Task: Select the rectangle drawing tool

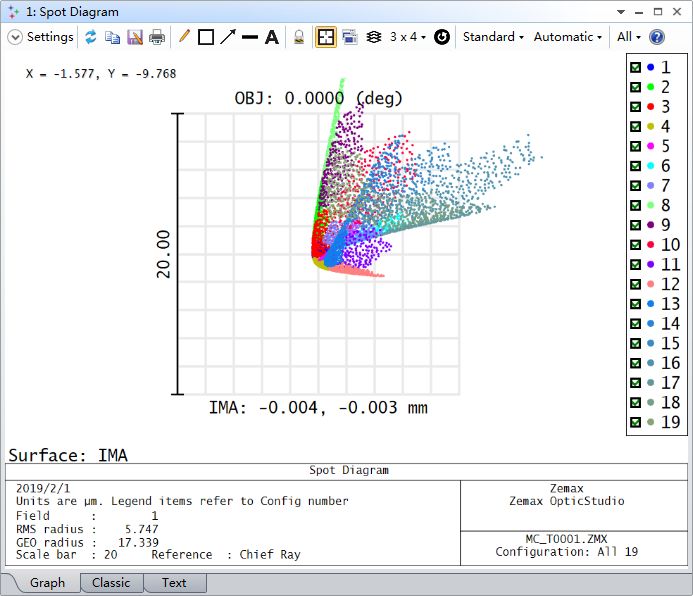Action: pos(206,37)
